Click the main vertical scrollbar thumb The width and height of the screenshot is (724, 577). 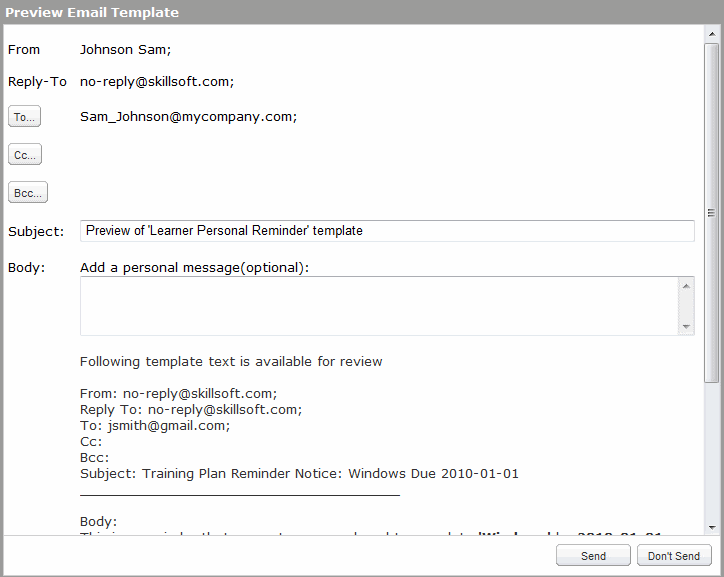coord(712,213)
